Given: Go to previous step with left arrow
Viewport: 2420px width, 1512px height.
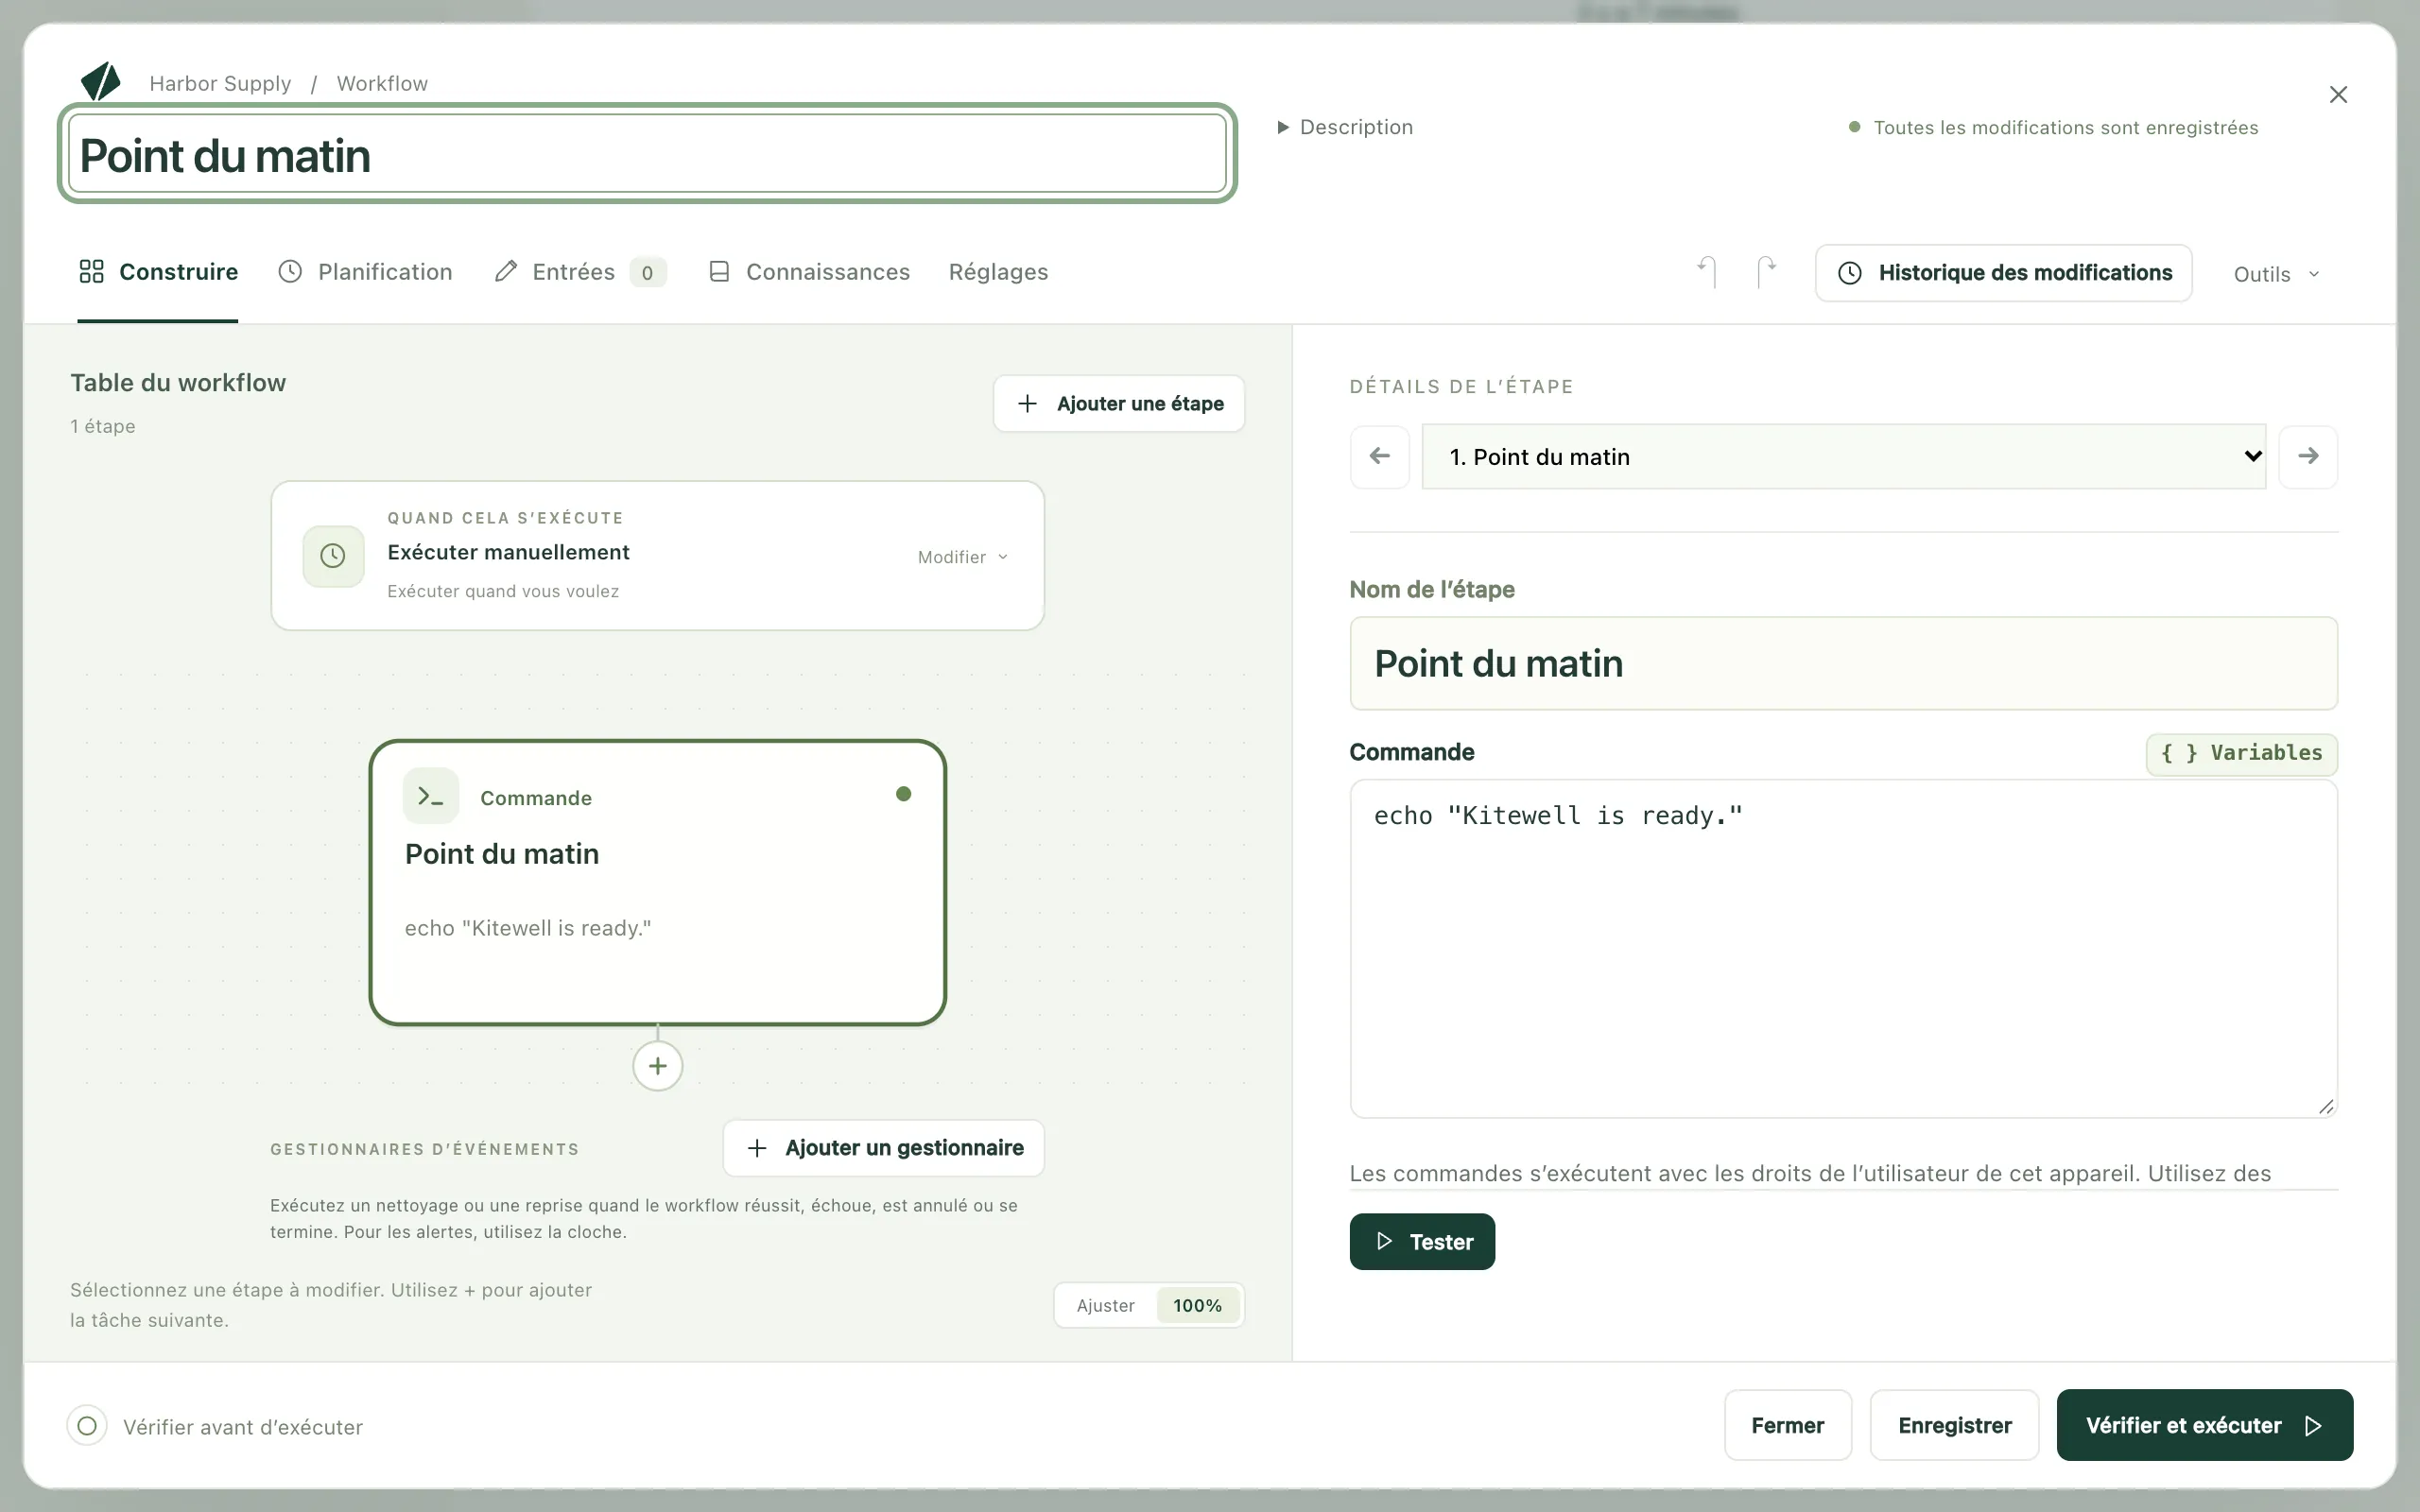Looking at the screenshot, I should (x=1380, y=457).
